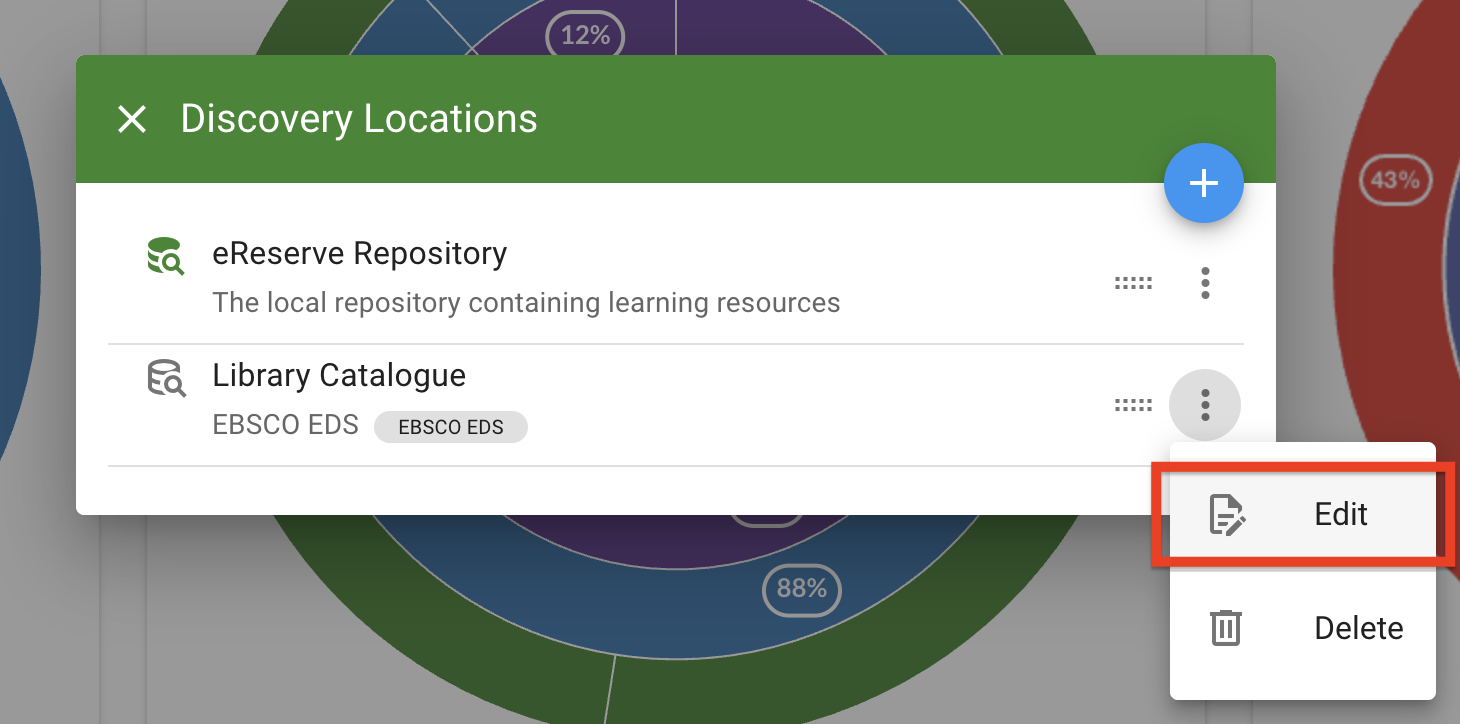Select the Library Catalogue title

click(339, 376)
